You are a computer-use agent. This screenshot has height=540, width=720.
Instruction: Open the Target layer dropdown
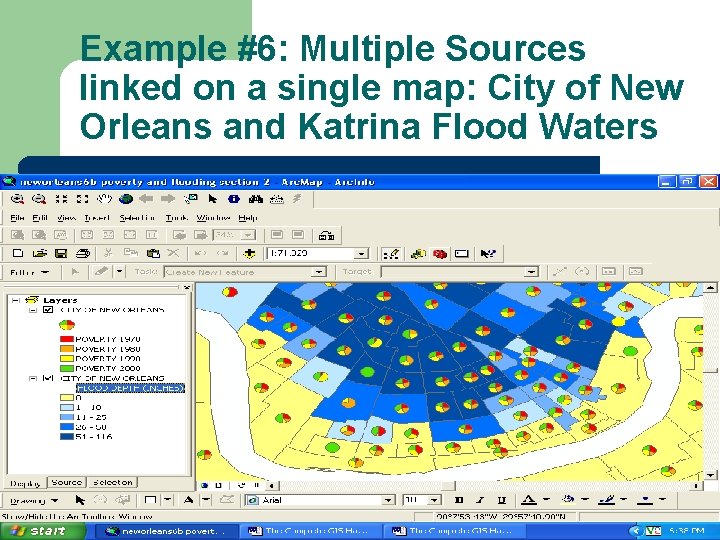(x=531, y=272)
